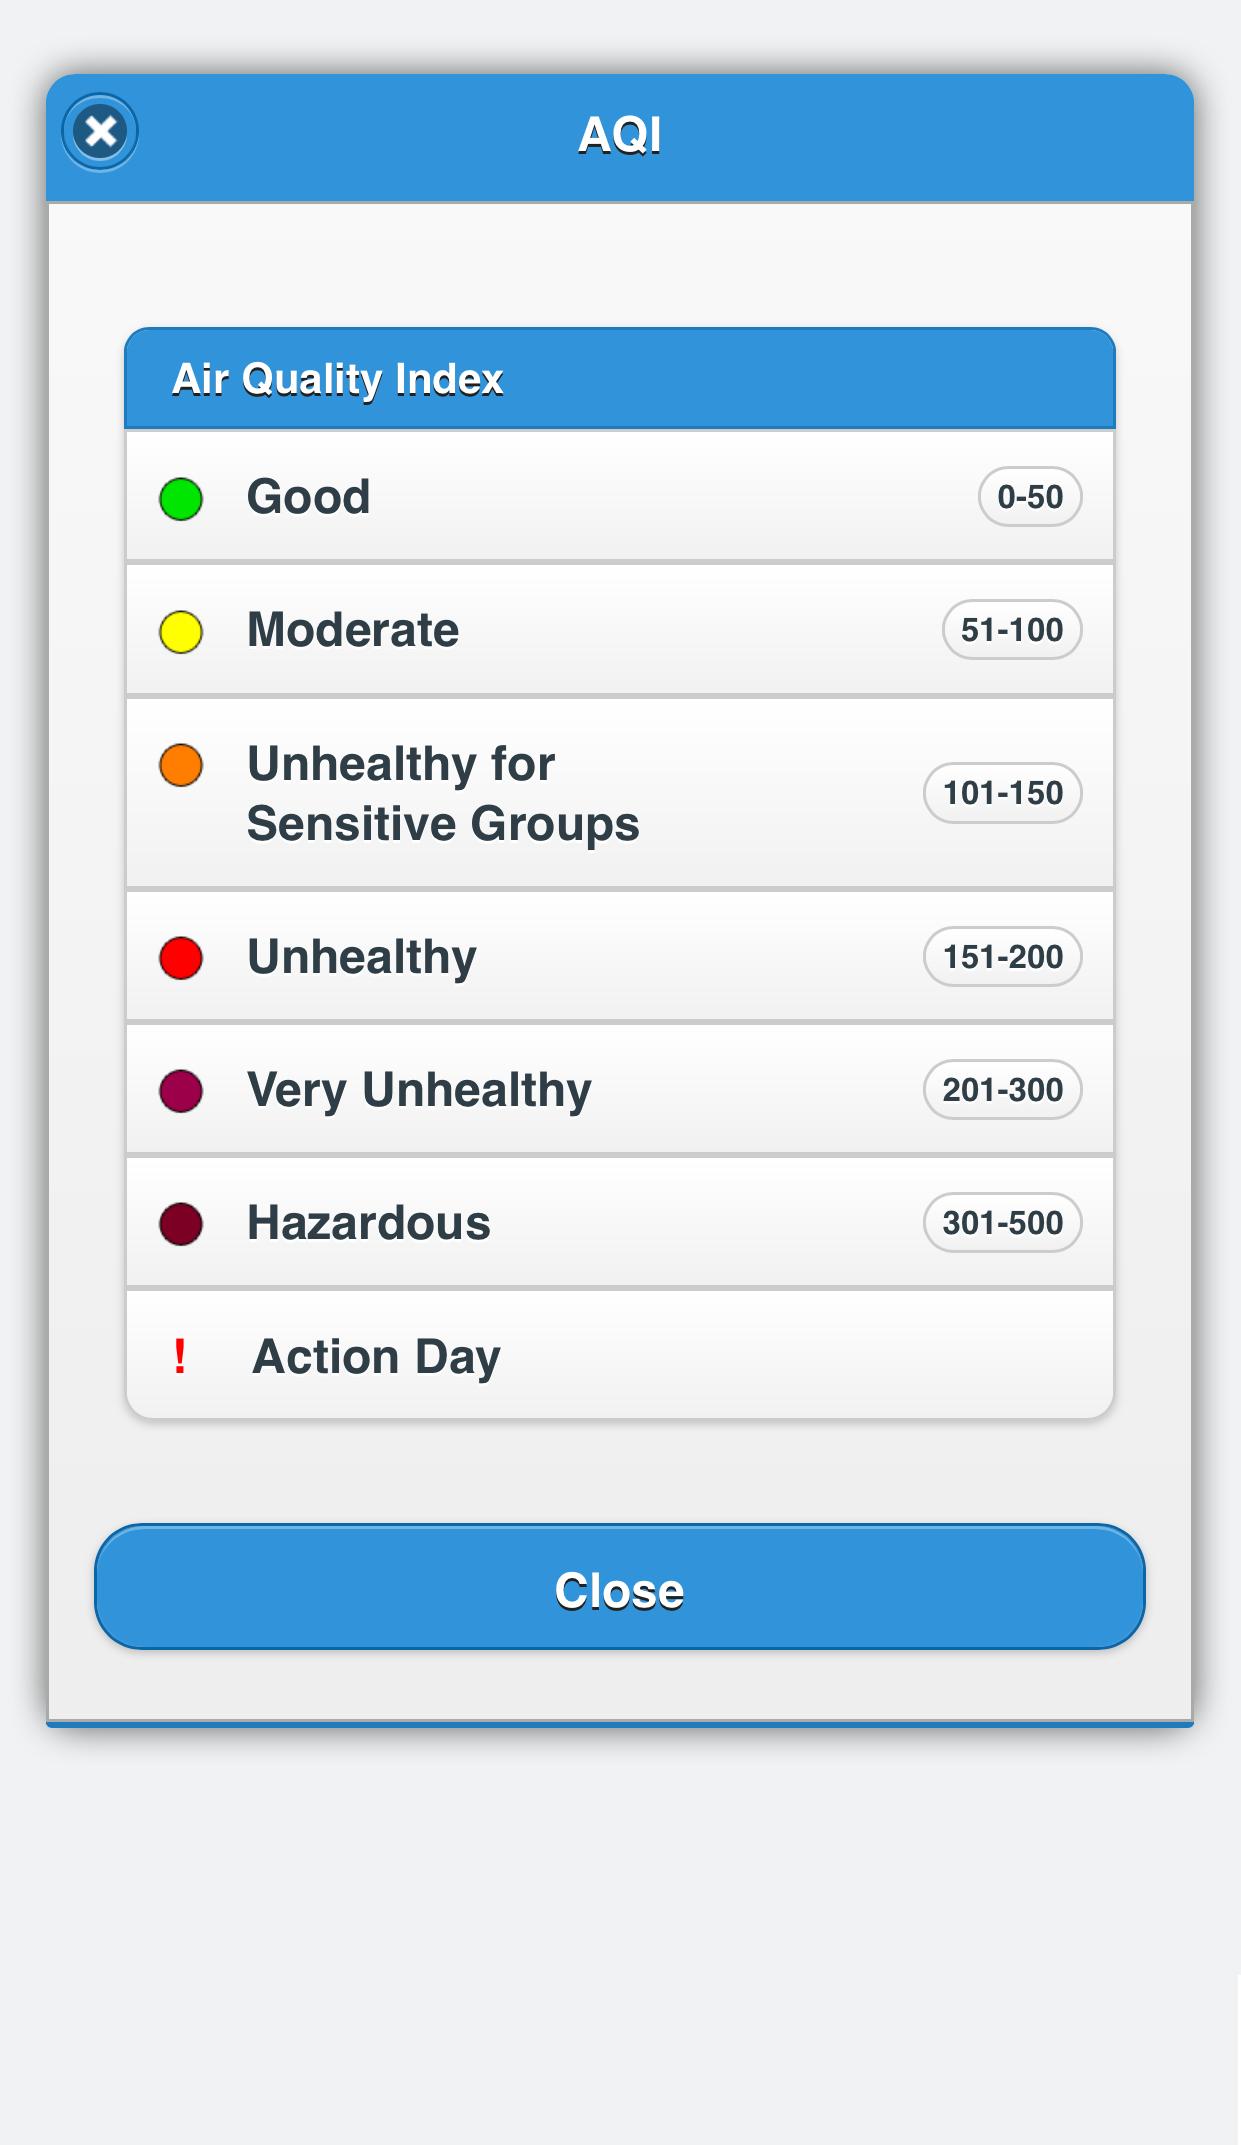This screenshot has height=2145, width=1241.
Task: Click the AQI title in top bar
Action: pos(620,135)
